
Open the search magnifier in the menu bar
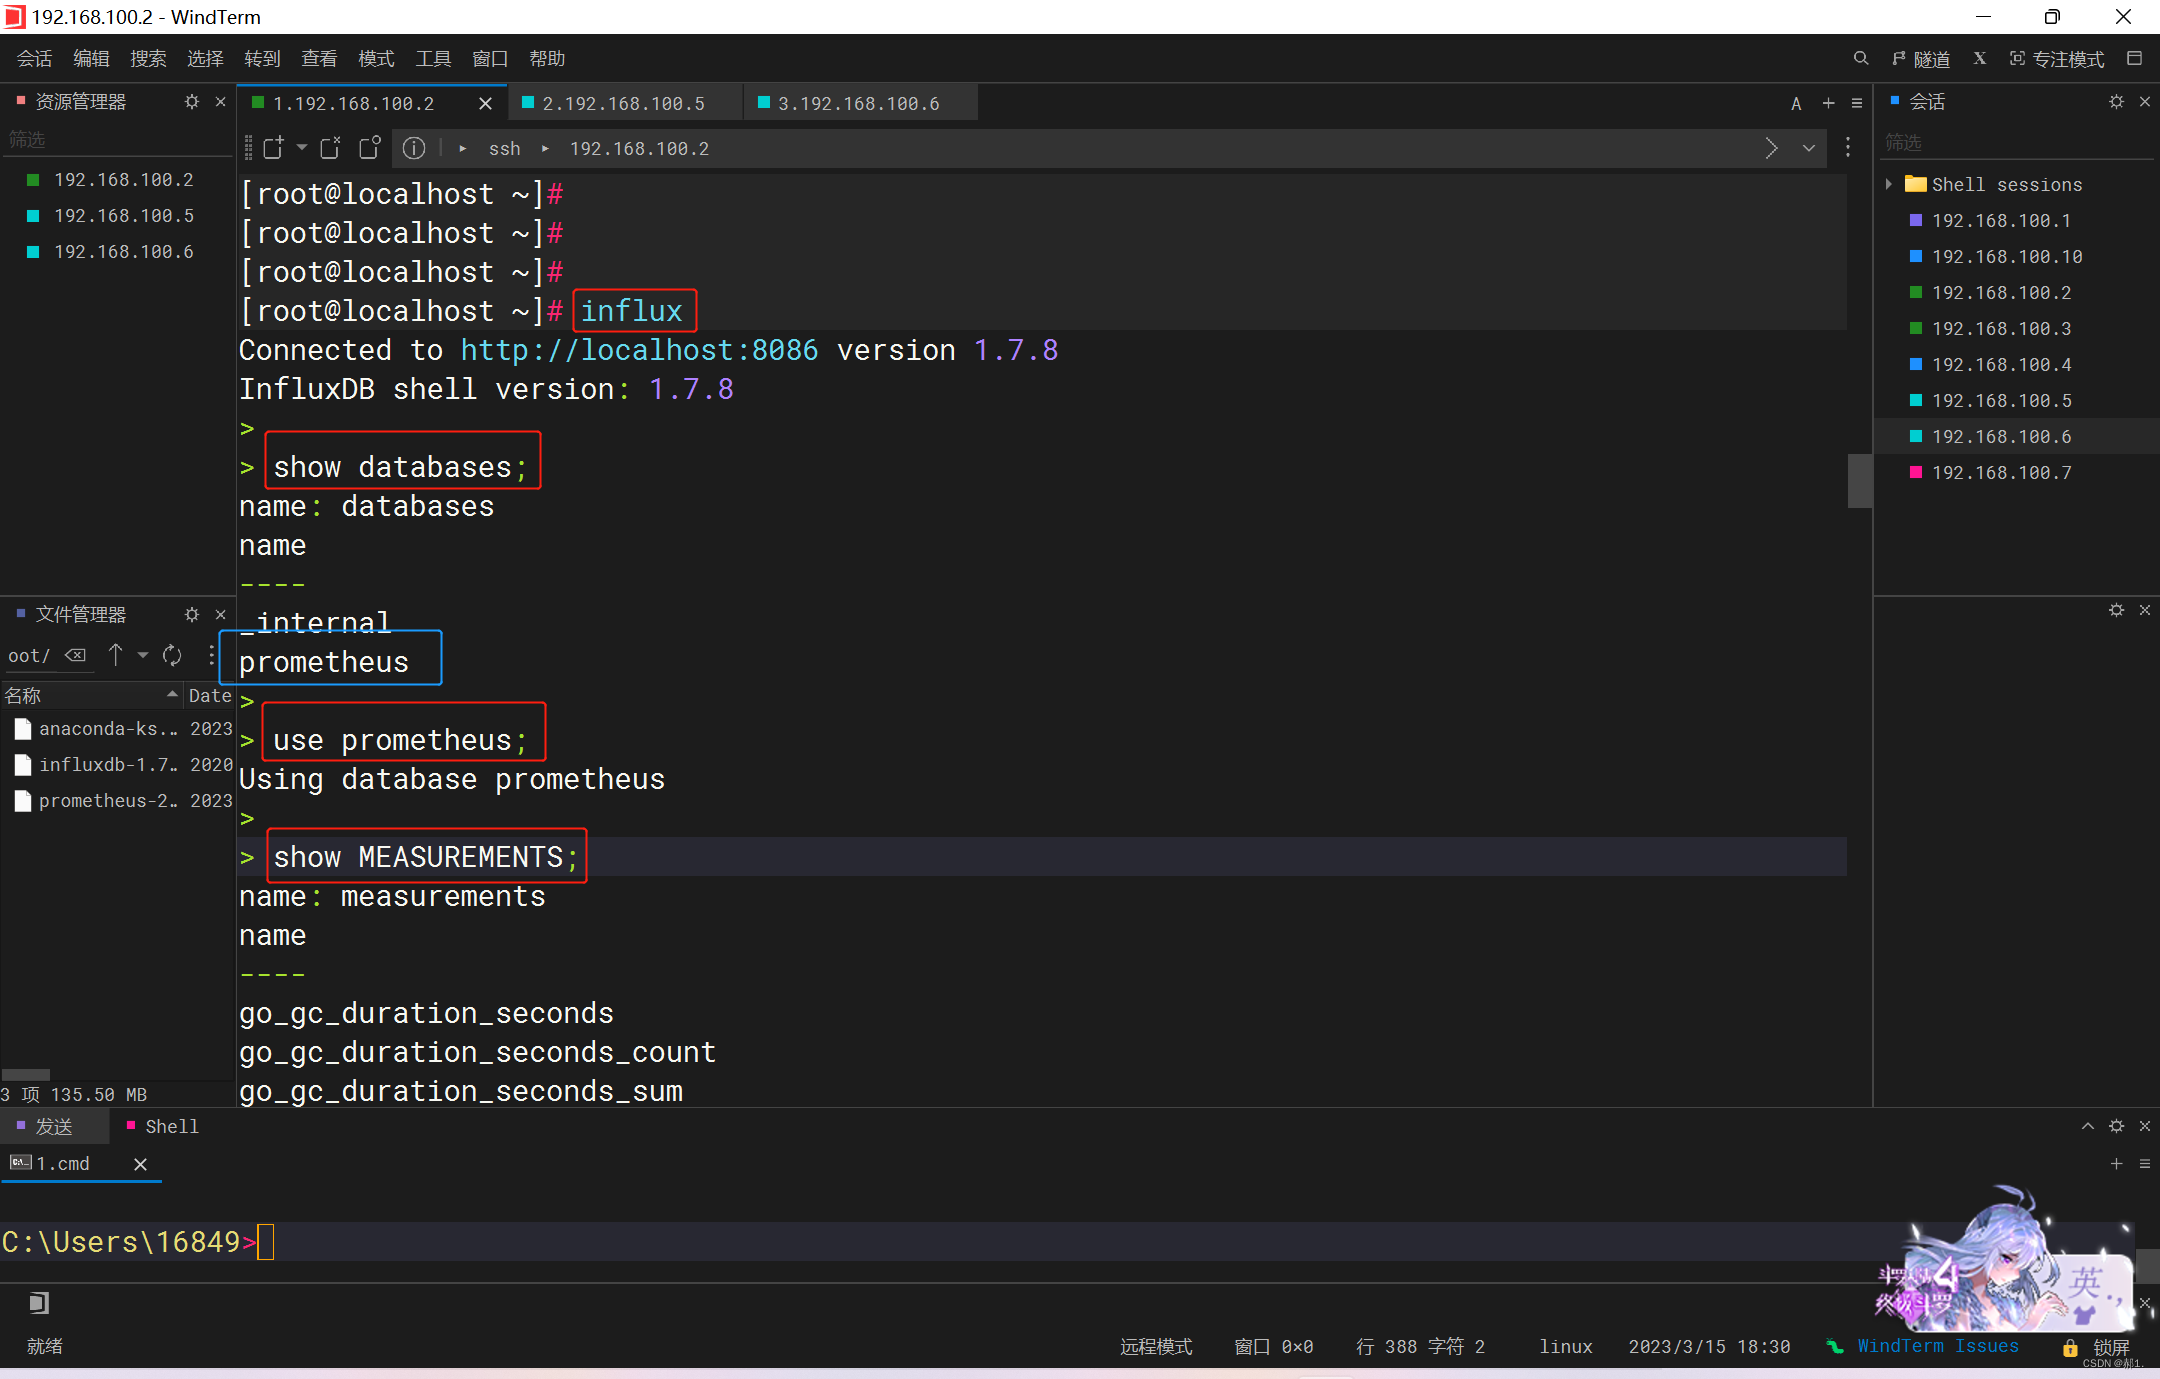(x=1860, y=59)
